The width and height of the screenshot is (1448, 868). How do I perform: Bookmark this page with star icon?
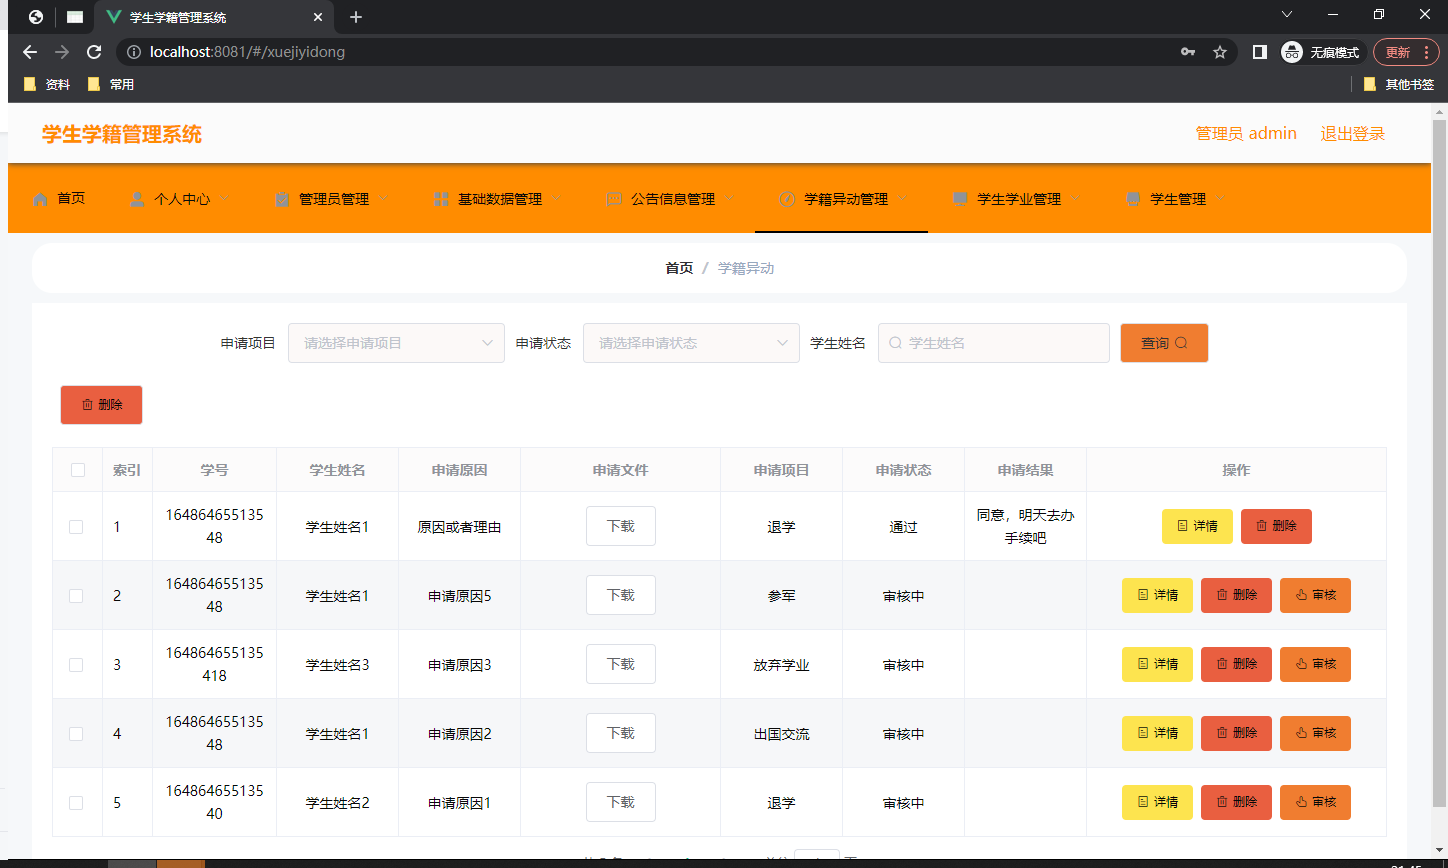[1220, 52]
